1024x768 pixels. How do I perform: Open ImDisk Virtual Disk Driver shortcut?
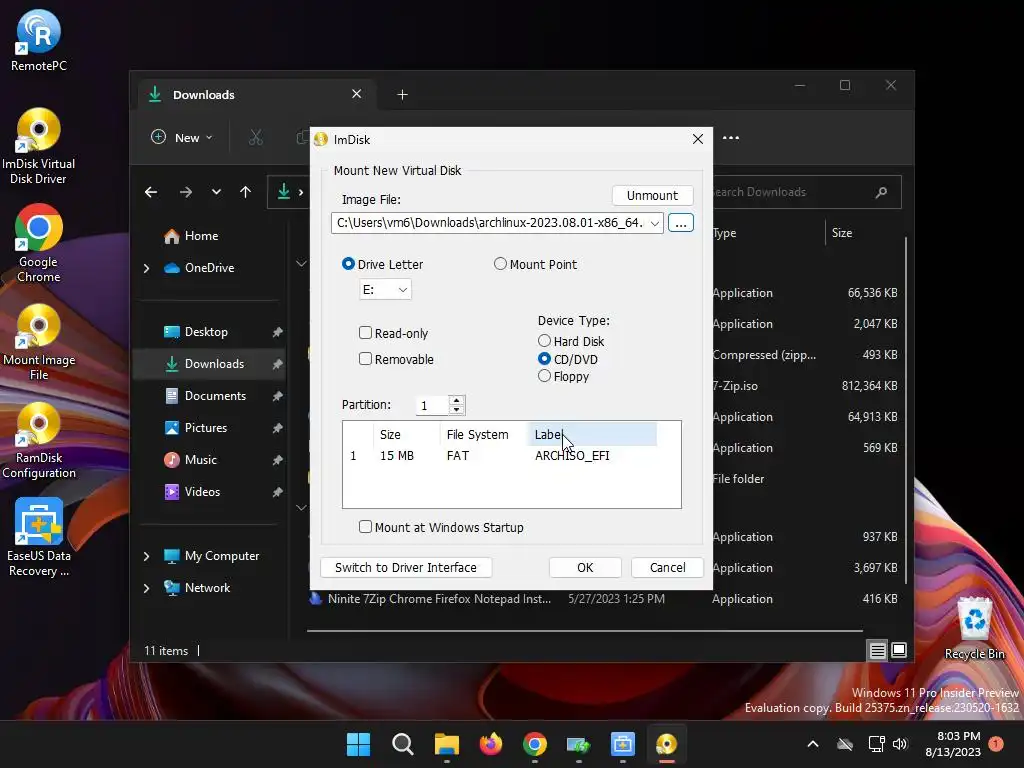click(x=39, y=146)
